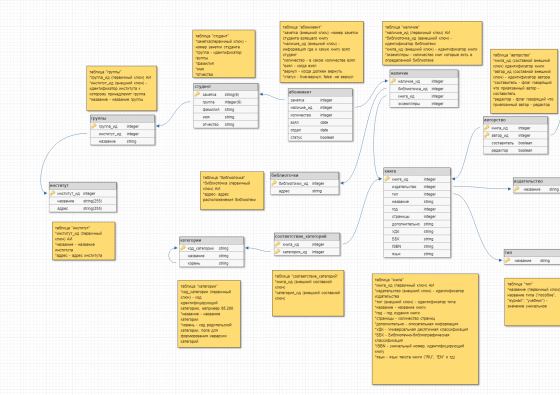The image size is (560, 395).
Task: Click the key icon beside институт_ид
Action: coord(52,193)
